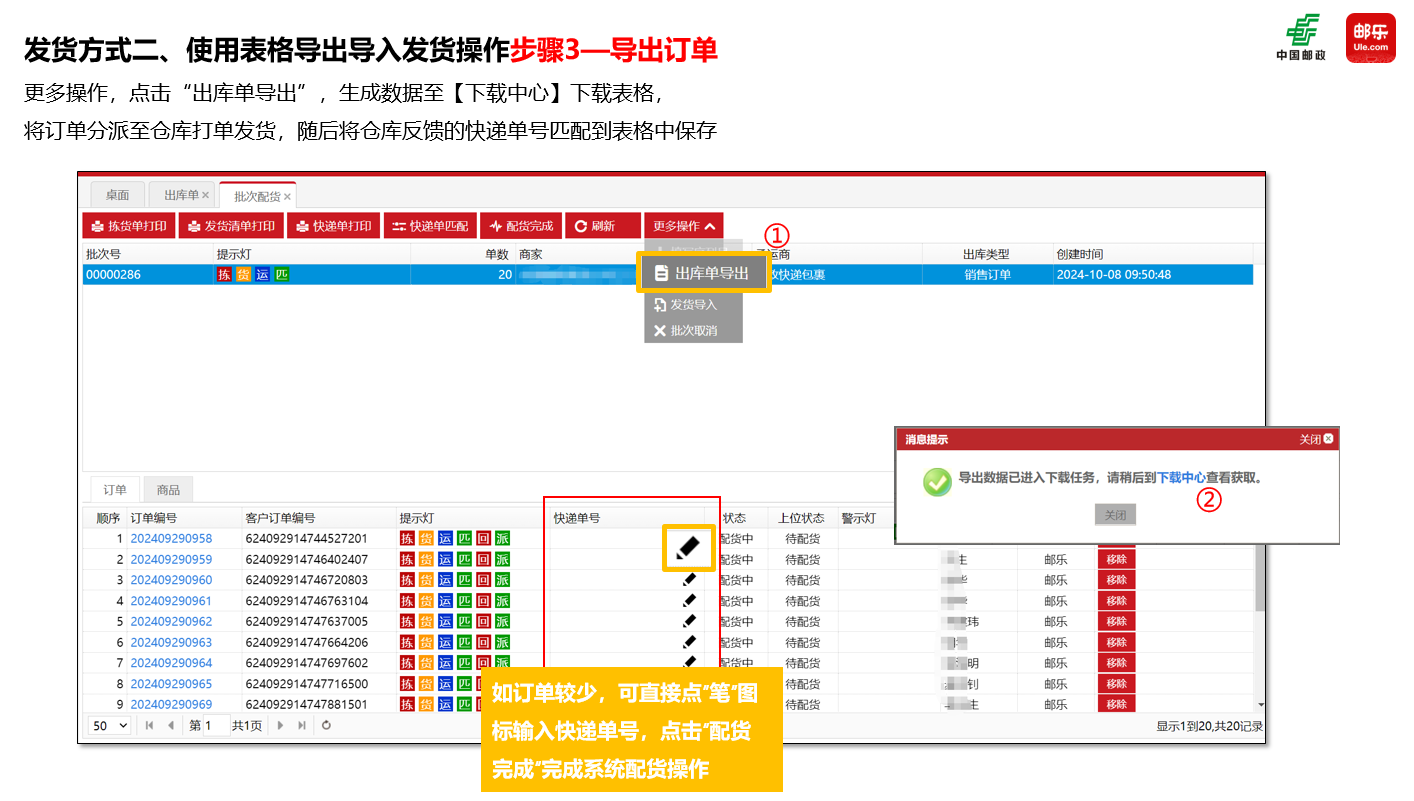Click the 发货清单打印 print button
Image resolution: width=1414 pixels, height=801 pixels.
coord(232,226)
